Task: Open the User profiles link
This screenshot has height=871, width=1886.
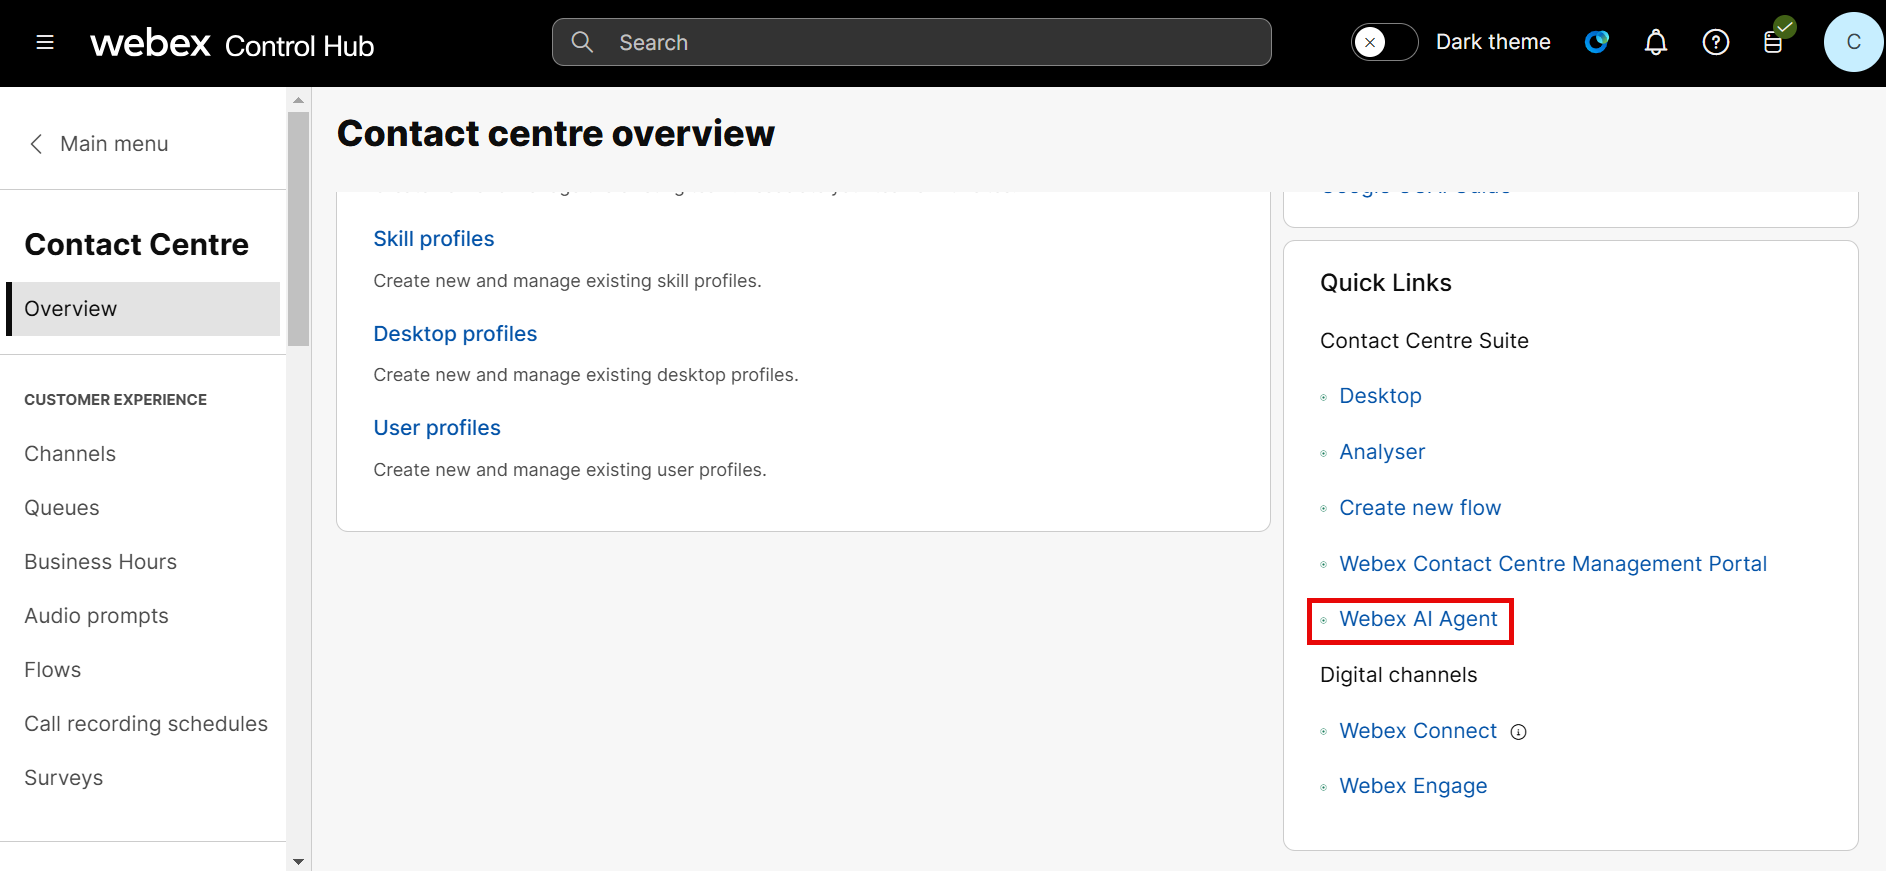Action: click(436, 428)
